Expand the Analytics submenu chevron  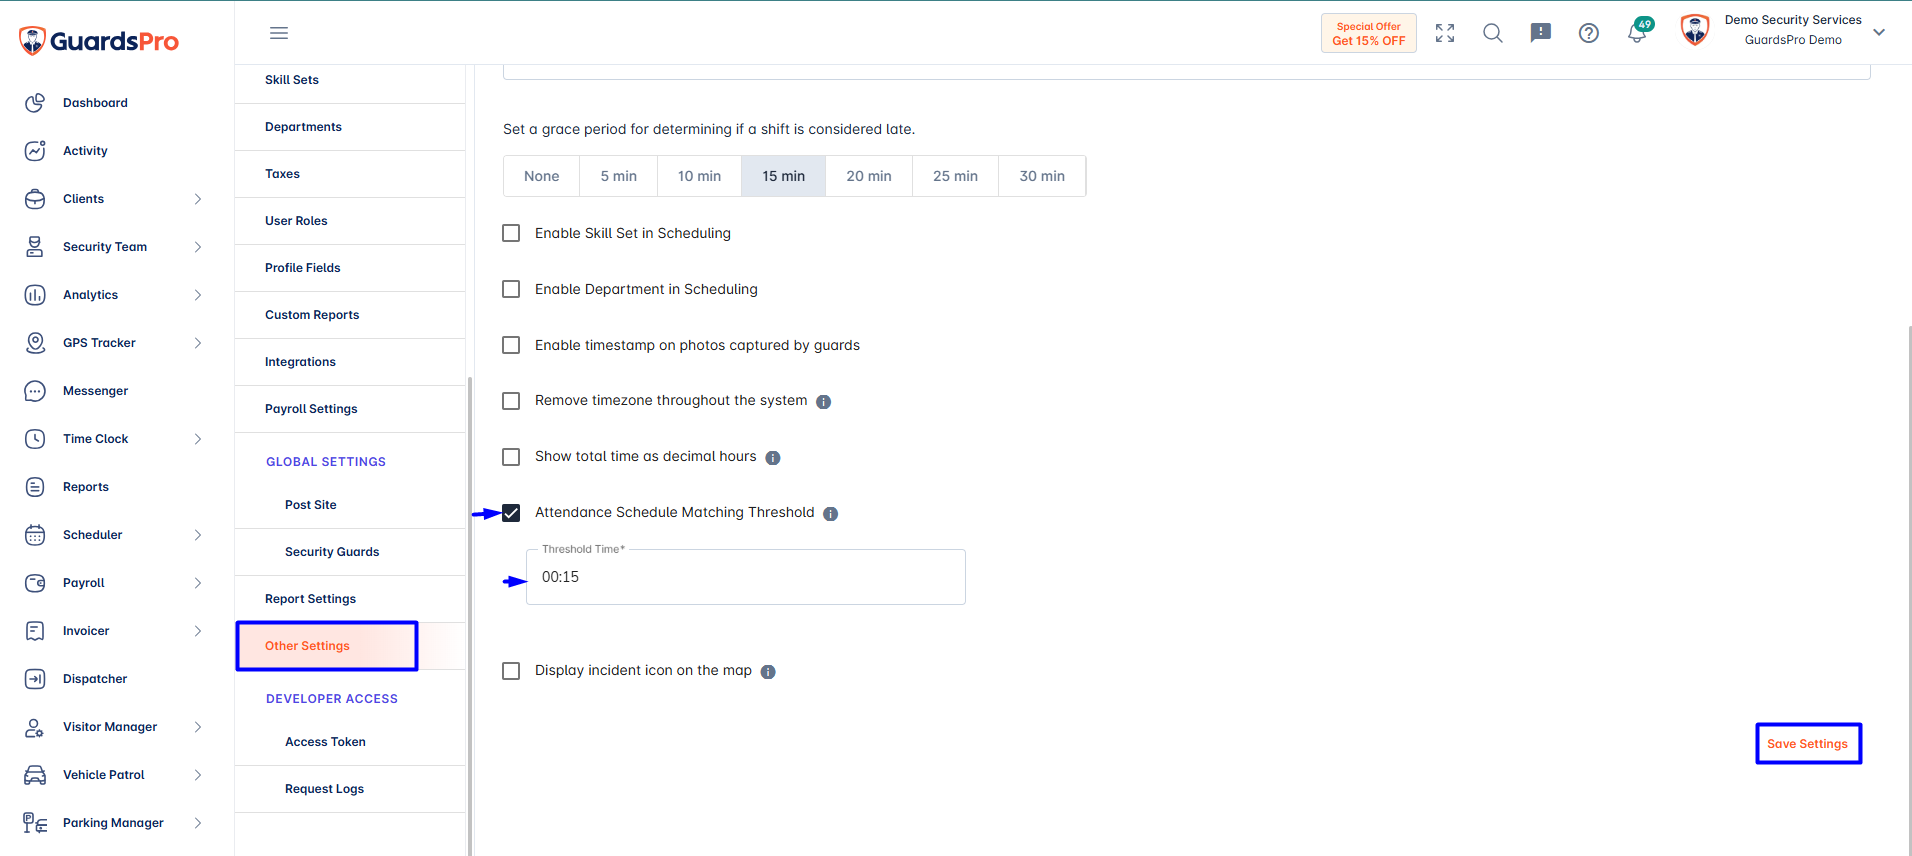[x=198, y=295]
